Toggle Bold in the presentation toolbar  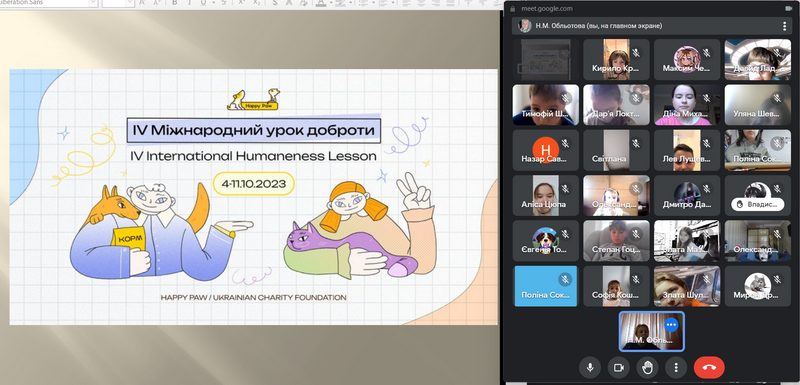tap(175, 3)
